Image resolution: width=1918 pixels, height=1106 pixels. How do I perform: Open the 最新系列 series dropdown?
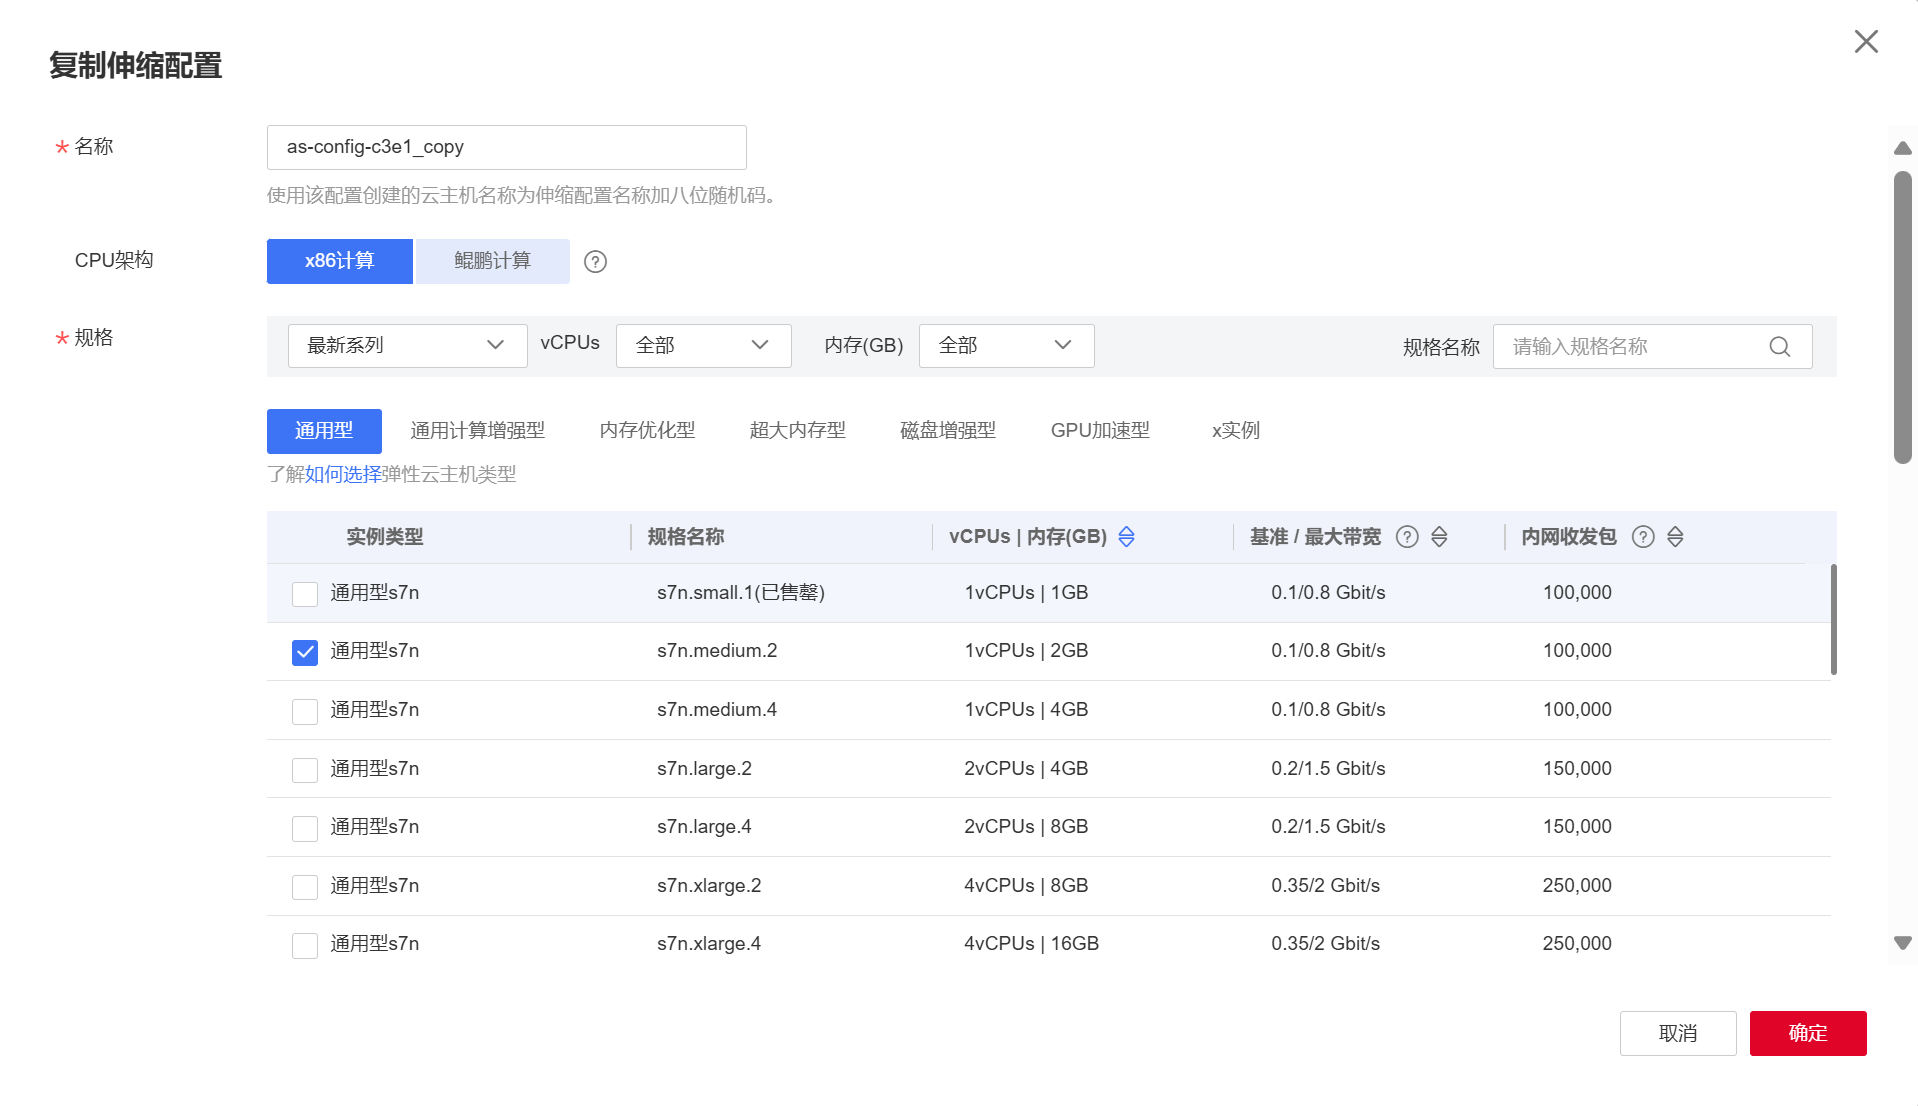tap(407, 345)
